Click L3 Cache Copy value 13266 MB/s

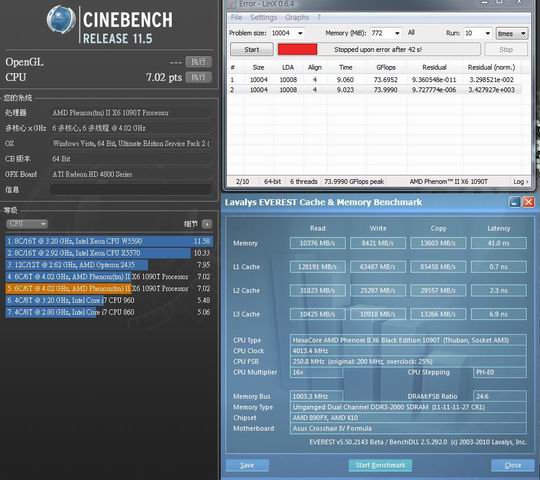[x=438, y=314]
